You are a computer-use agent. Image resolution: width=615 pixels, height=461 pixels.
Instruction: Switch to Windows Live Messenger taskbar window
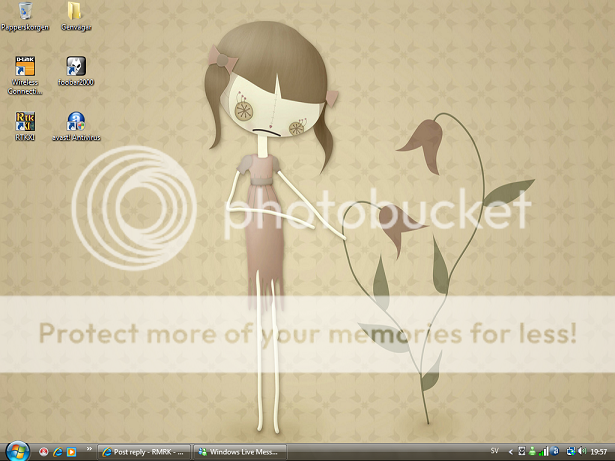pos(239,452)
